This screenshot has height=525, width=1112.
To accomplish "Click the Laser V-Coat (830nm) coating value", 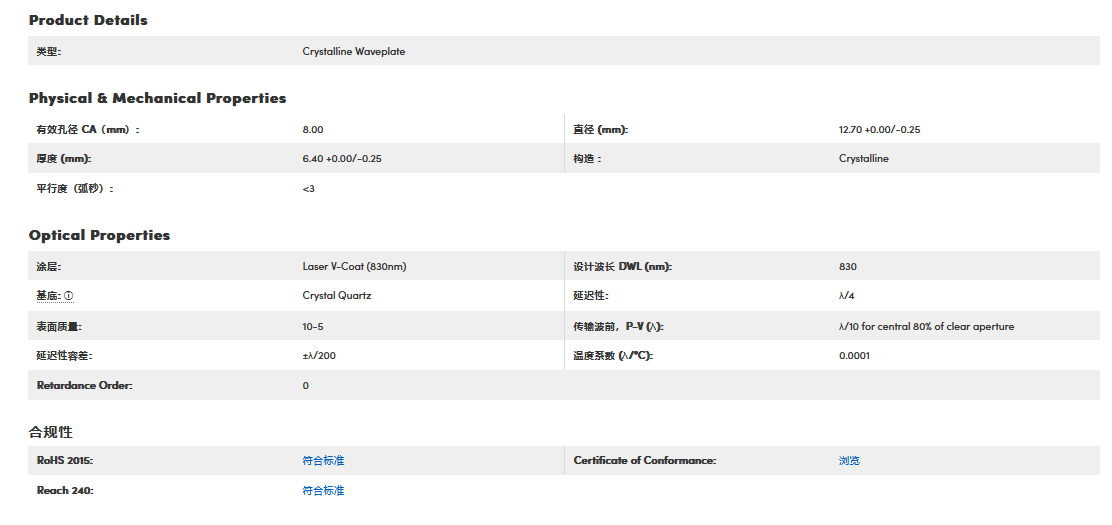I will click(354, 267).
